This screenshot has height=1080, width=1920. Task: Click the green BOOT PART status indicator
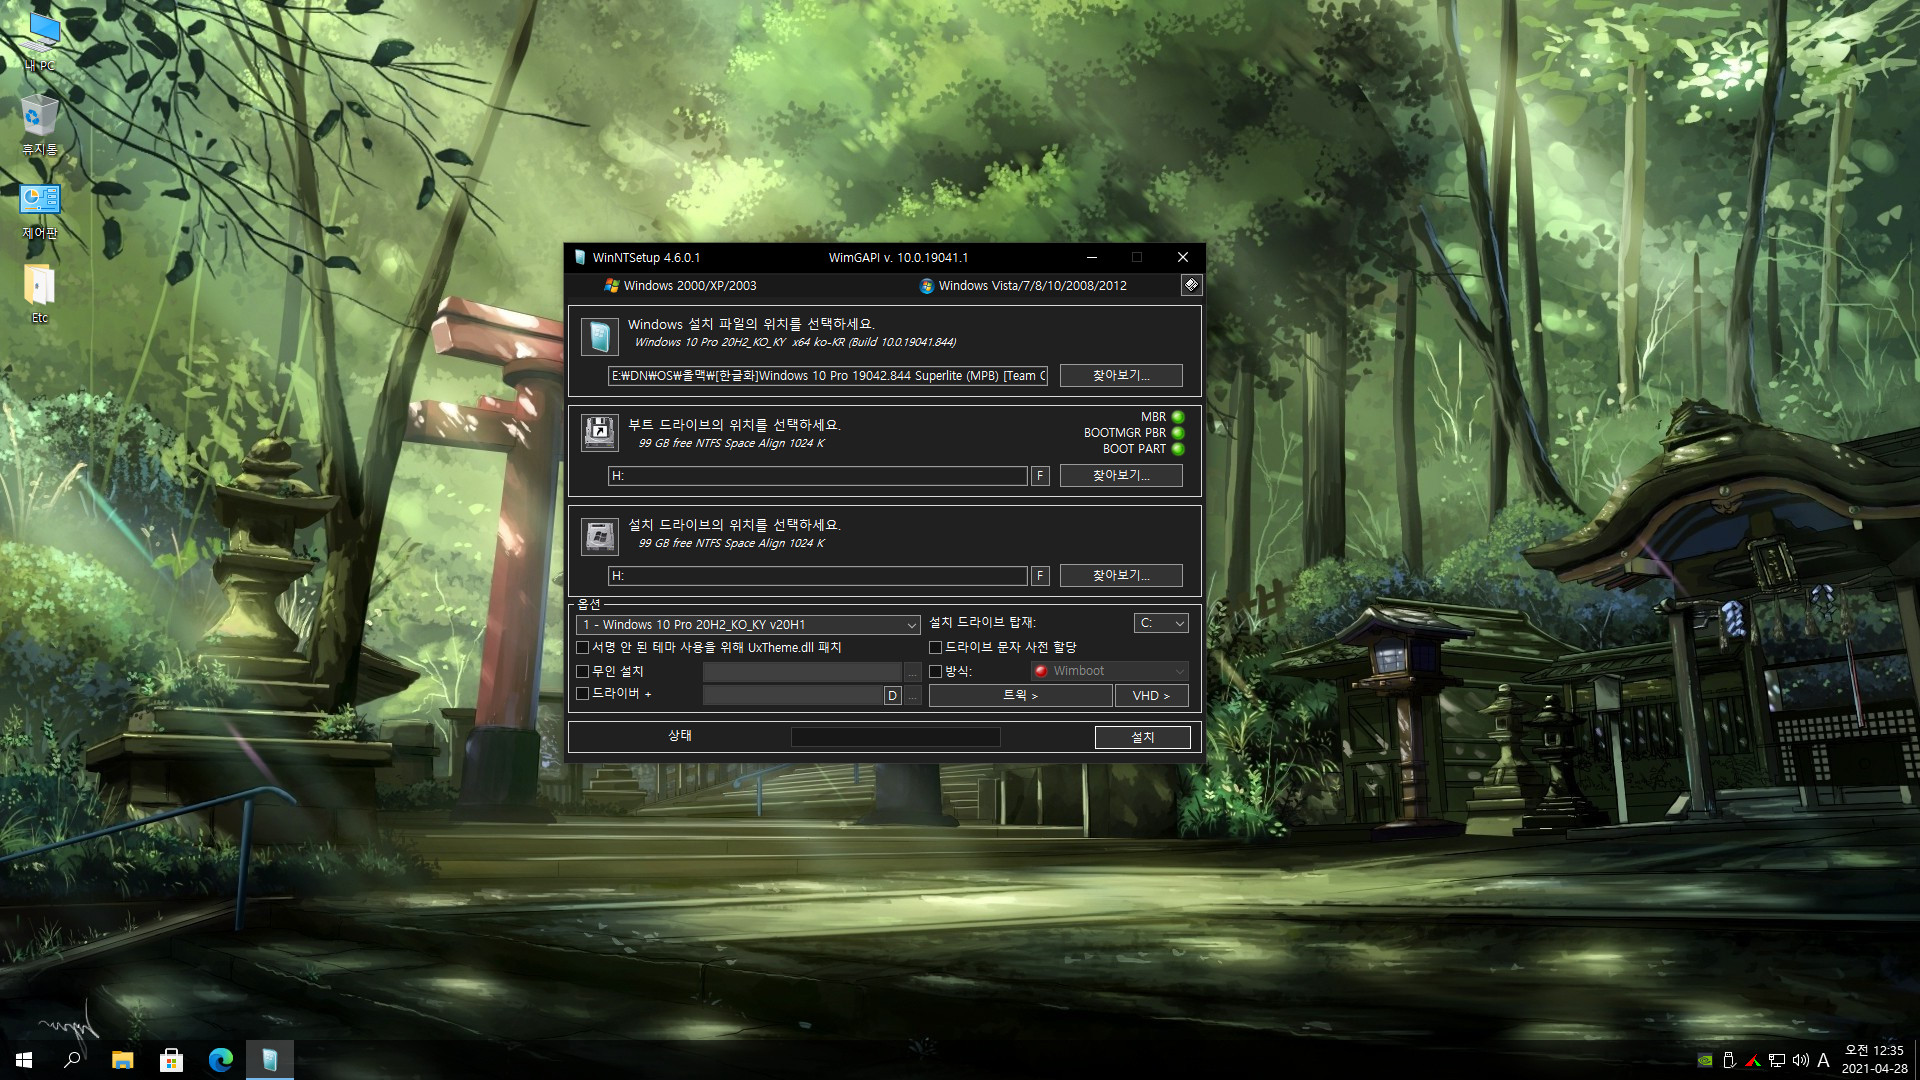[1178, 449]
